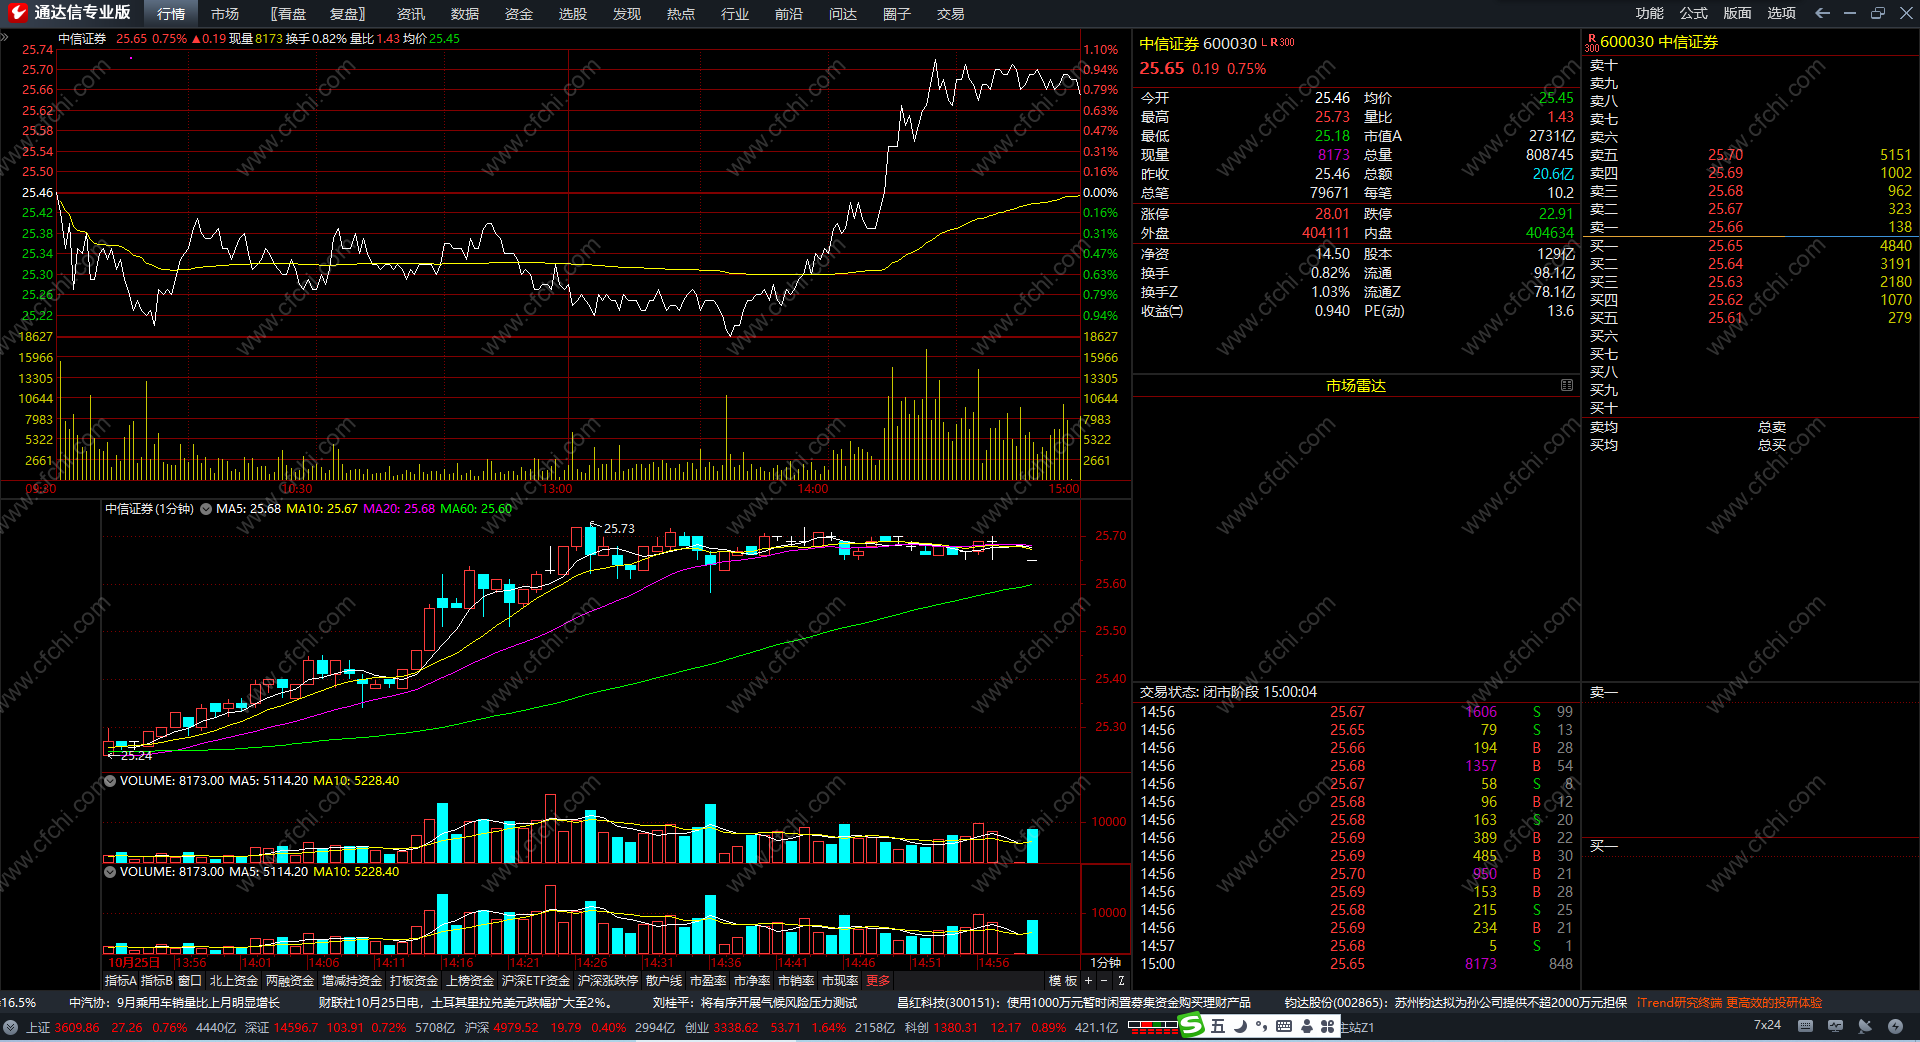Click the 市场雷达 panel header

(x=1356, y=385)
